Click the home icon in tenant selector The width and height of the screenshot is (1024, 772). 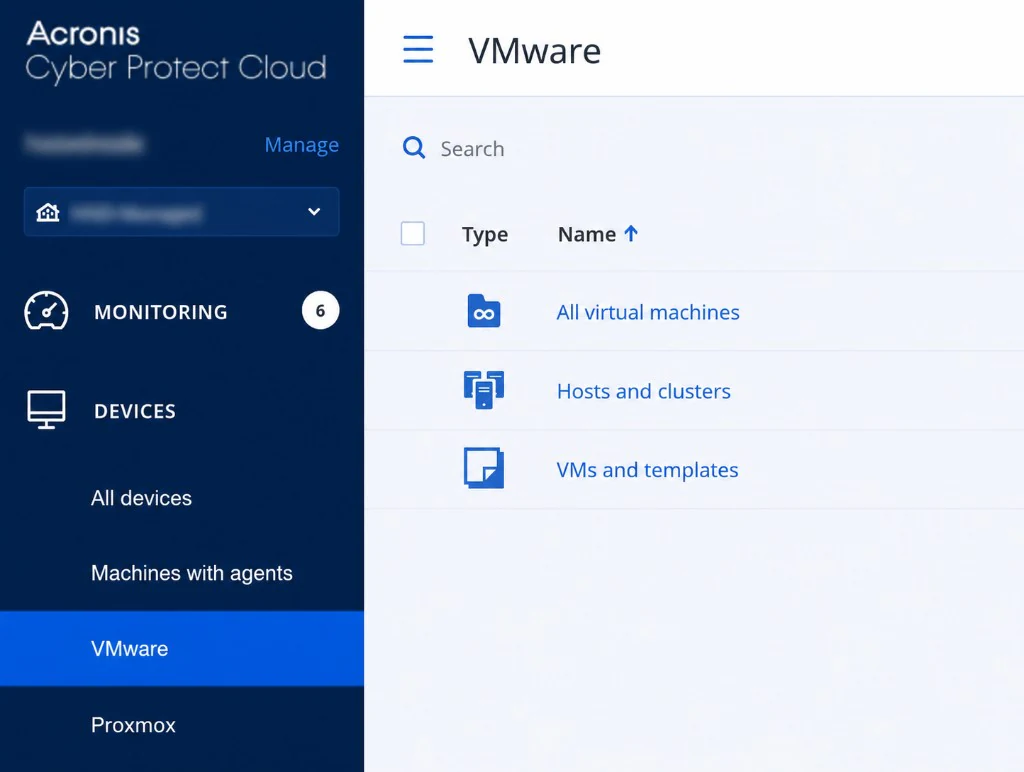(x=48, y=212)
